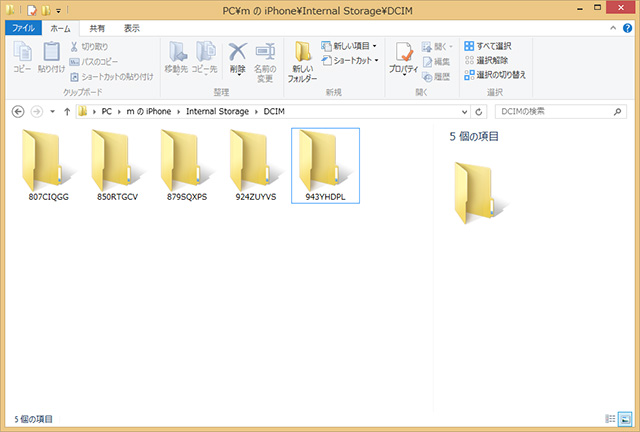
Task: Create a new folder with 新しいフォルダー
Action: click(x=302, y=61)
